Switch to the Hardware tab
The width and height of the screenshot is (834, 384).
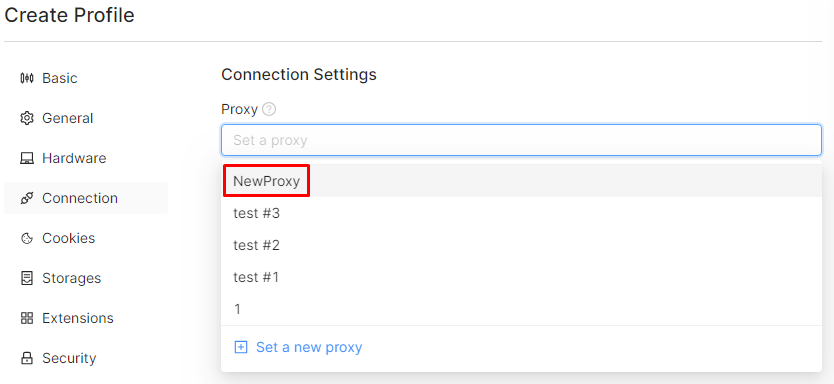86,158
